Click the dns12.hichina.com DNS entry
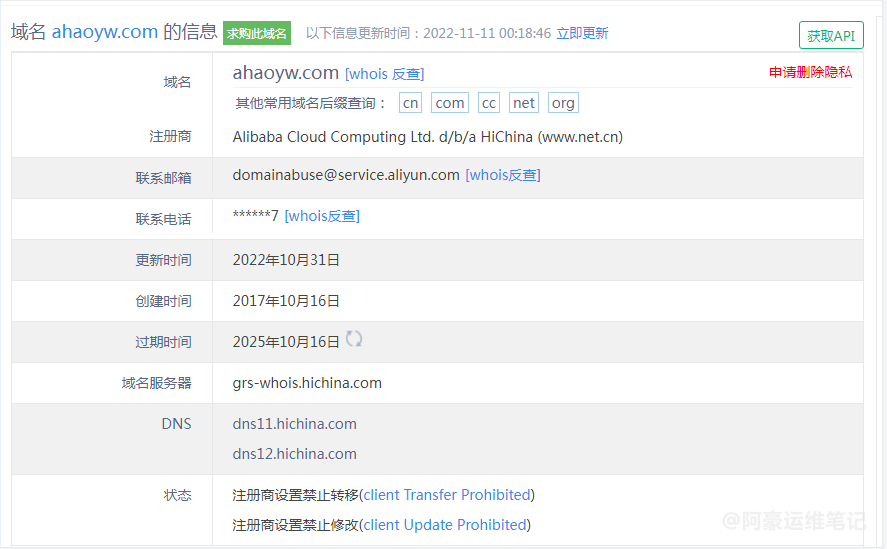Image resolution: width=887 pixels, height=549 pixels. pos(294,454)
